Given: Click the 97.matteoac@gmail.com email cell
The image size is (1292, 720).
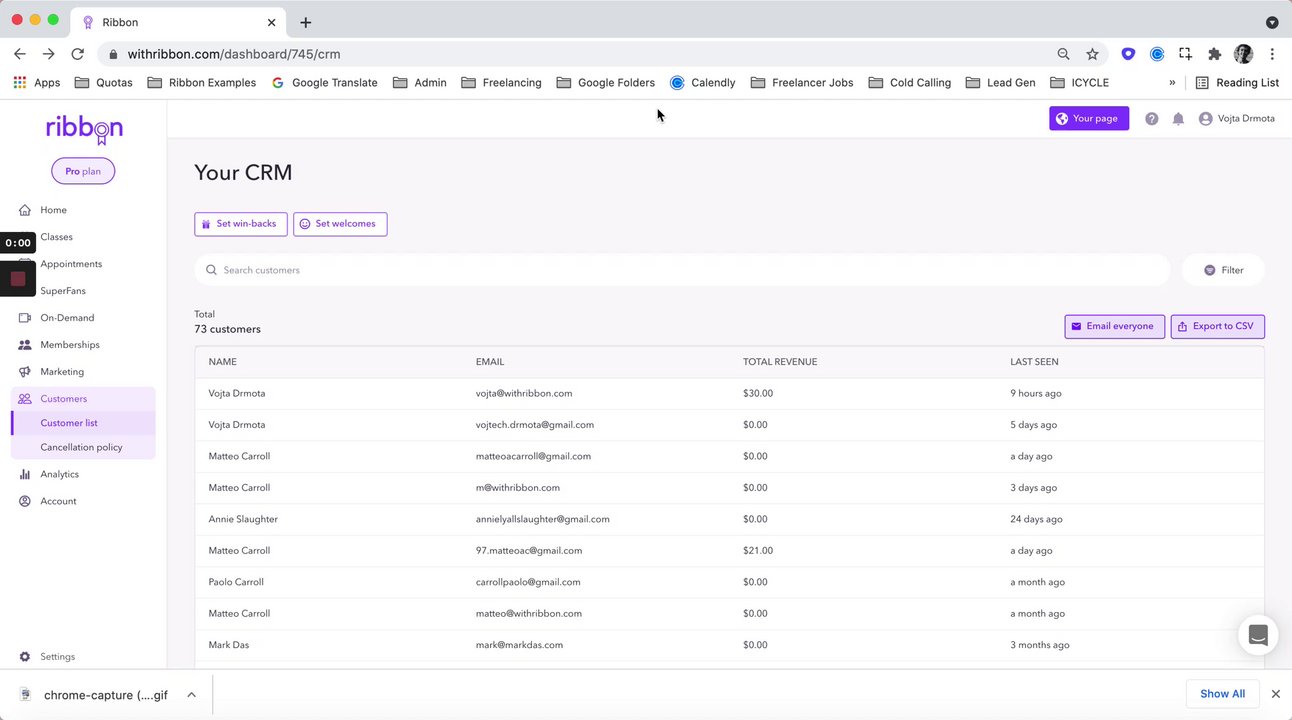Looking at the screenshot, I should (x=529, y=551).
